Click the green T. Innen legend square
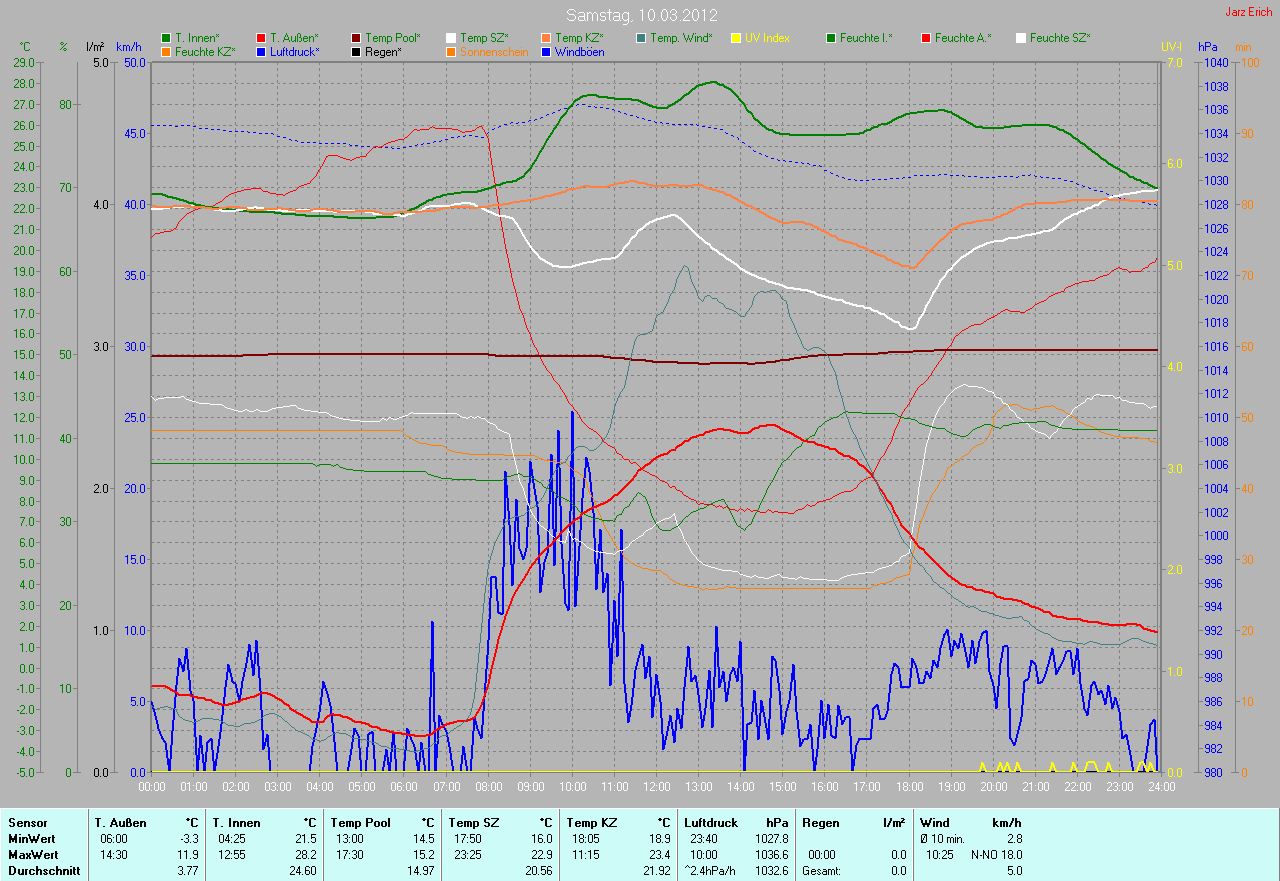Image resolution: width=1280 pixels, height=881 pixels. 166,38
